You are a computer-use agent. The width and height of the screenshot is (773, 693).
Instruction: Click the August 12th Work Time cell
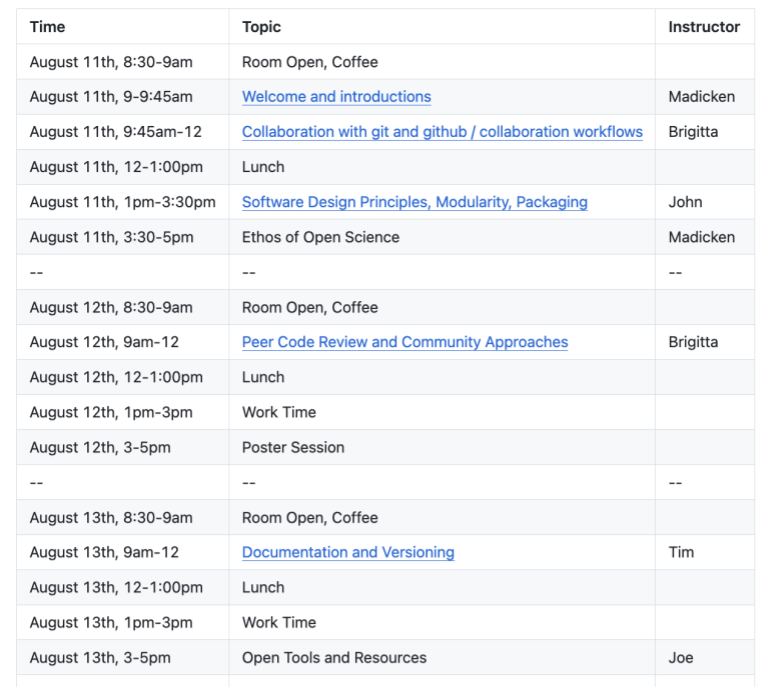pos(279,413)
